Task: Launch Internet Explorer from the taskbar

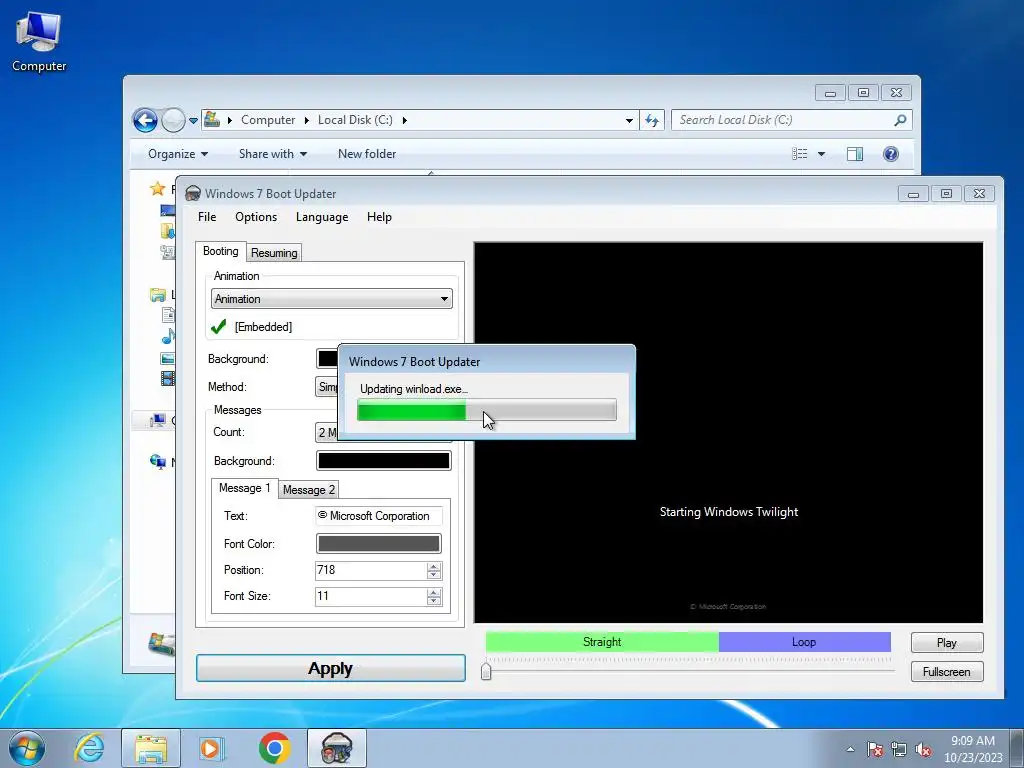Action: tap(89, 748)
